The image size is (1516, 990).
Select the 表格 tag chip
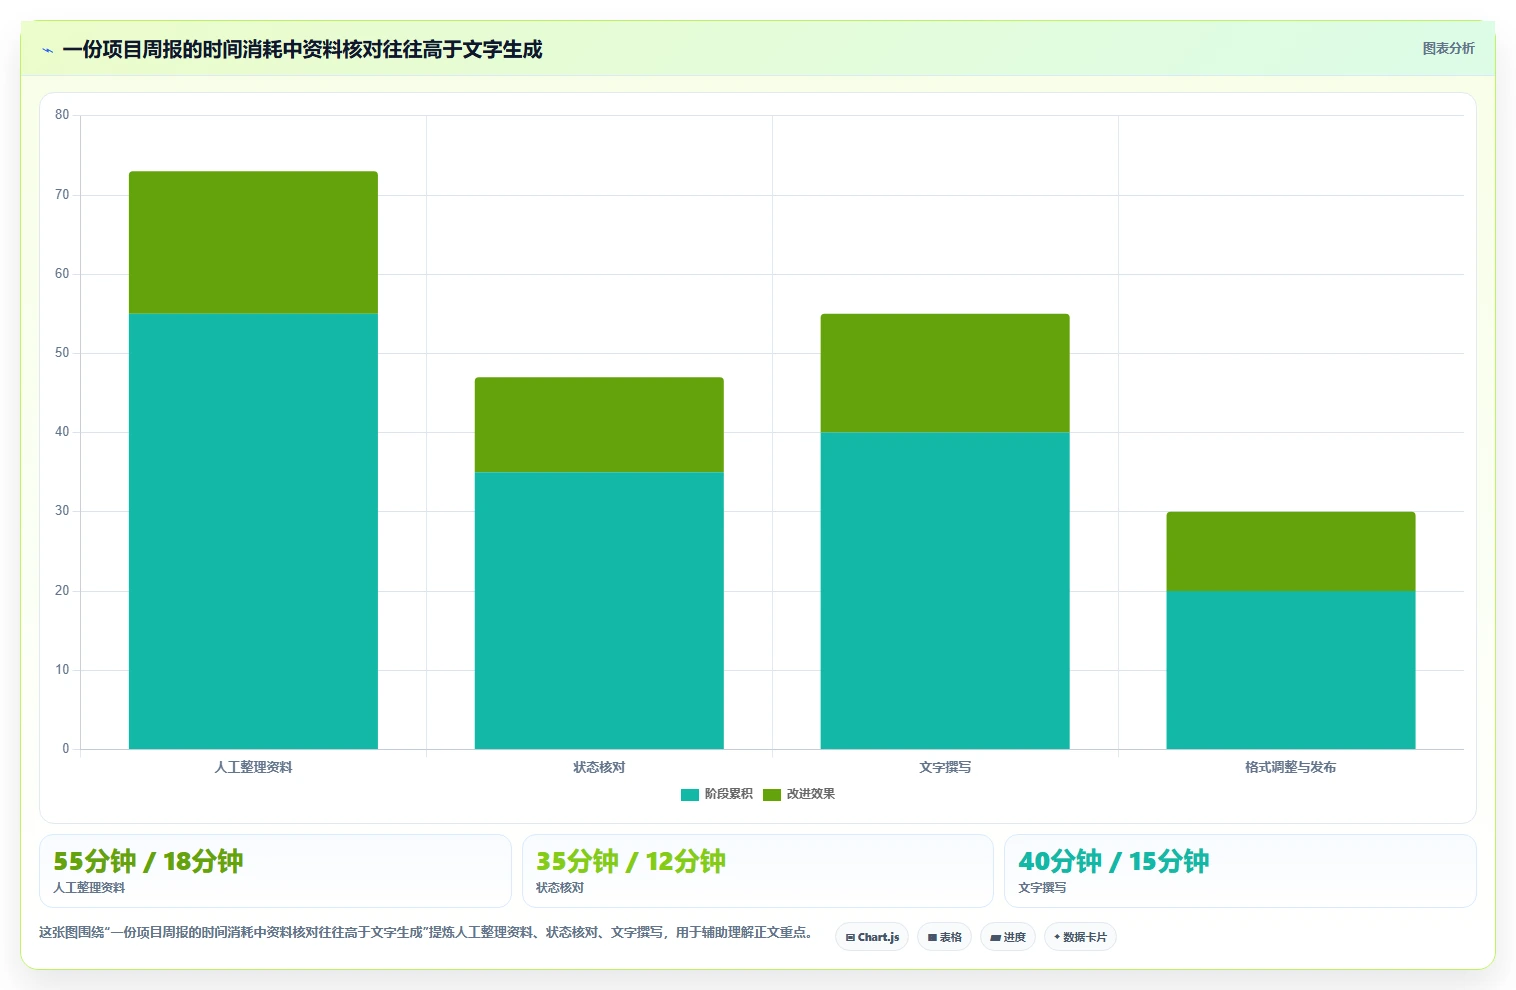point(944,937)
